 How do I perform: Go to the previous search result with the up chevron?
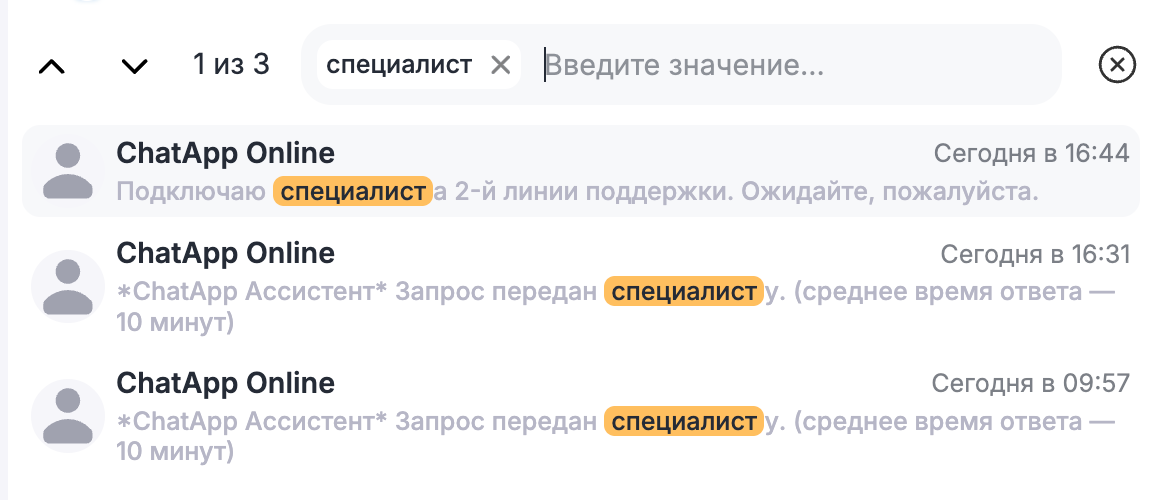tap(51, 66)
